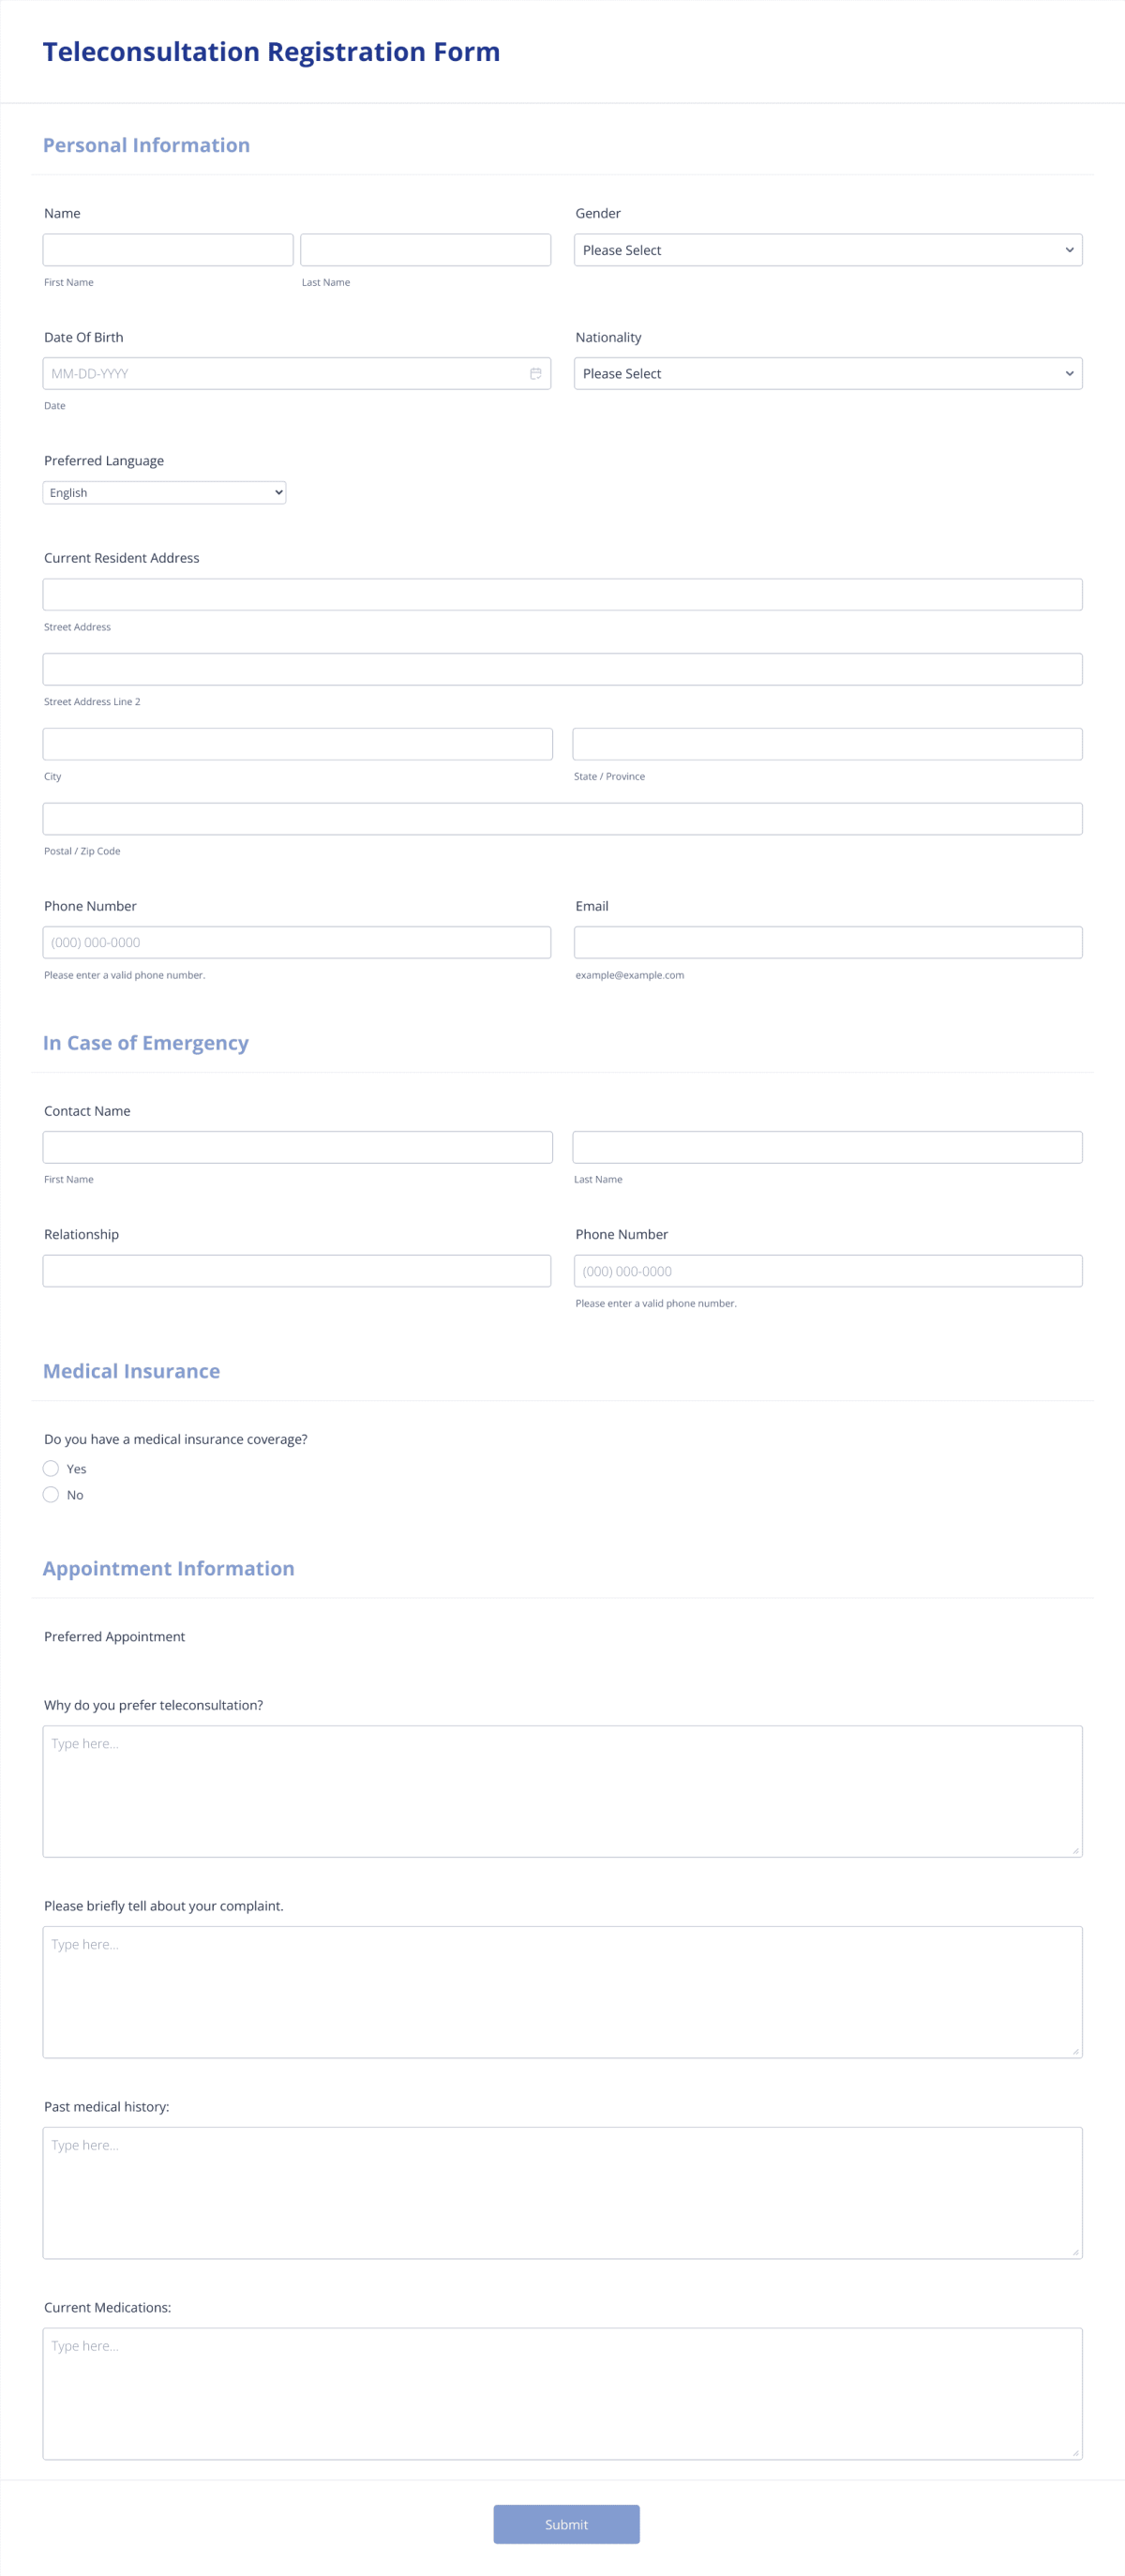1125x2576 pixels.
Task: Click the State / Province field
Action: (827, 743)
